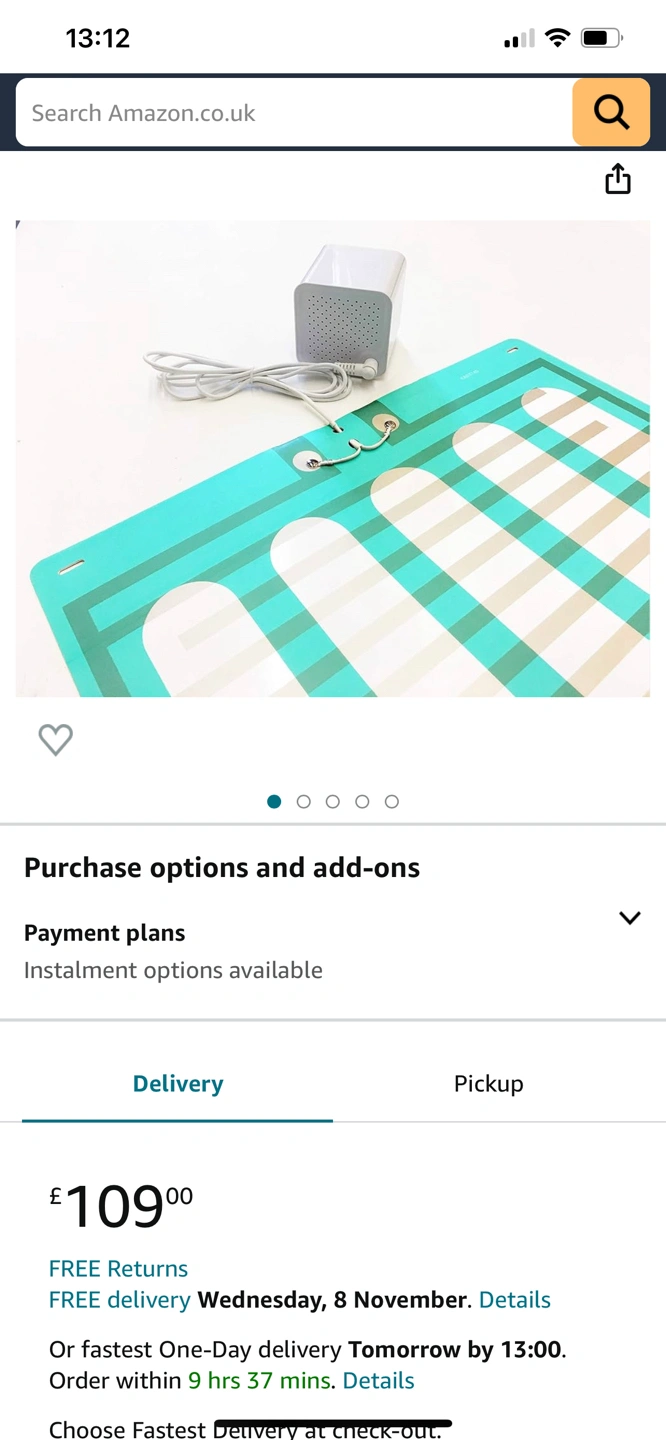The width and height of the screenshot is (666, 1440).
Task: Open Details link after Wednesday delivery date
Action: click(x=515, y=1300)
